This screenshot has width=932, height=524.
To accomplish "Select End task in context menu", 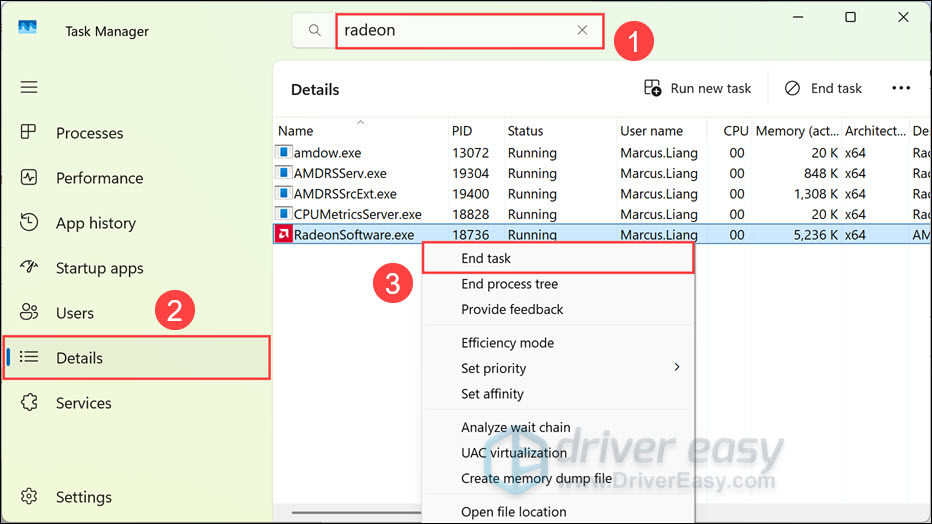I will (486, 258).
